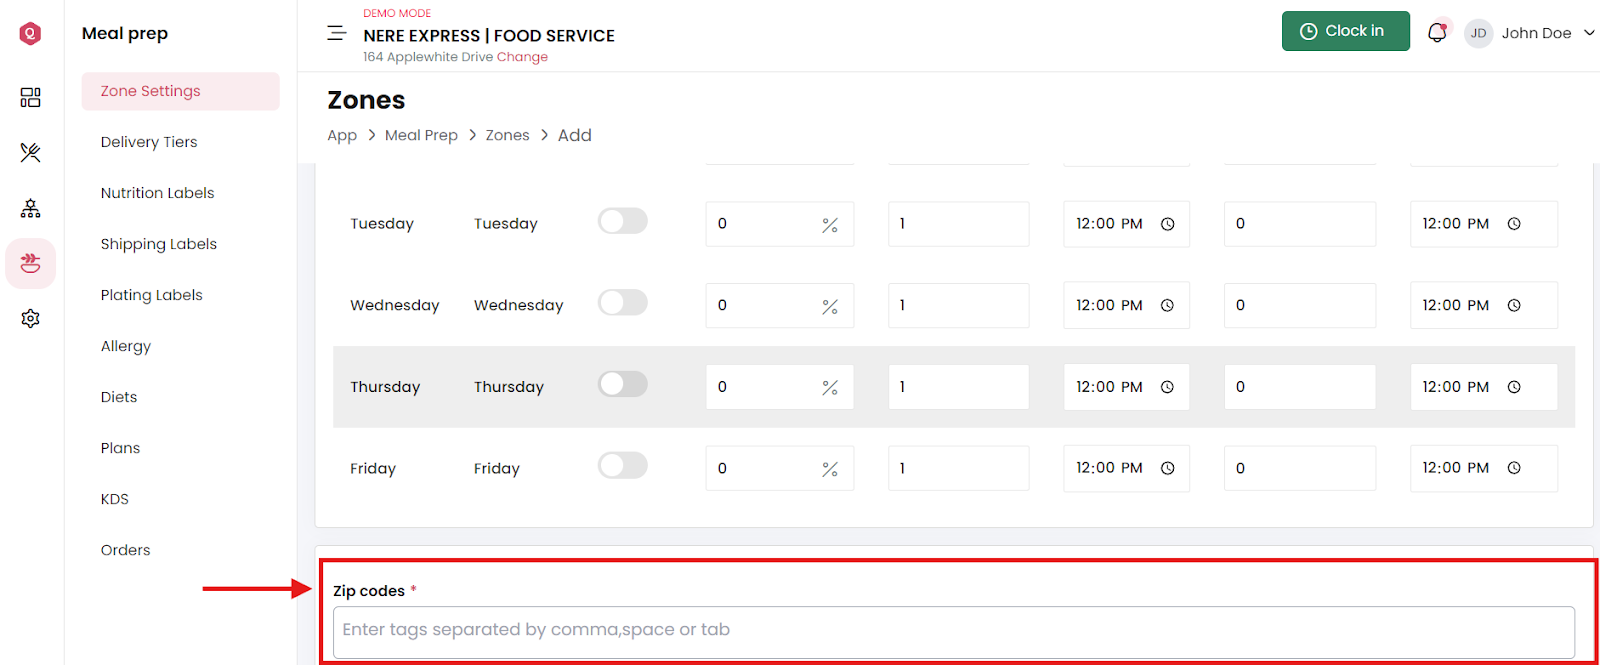1600x665 pixels.
Task: Click the Meal prep sidebar title
Action: click(125, 33)
